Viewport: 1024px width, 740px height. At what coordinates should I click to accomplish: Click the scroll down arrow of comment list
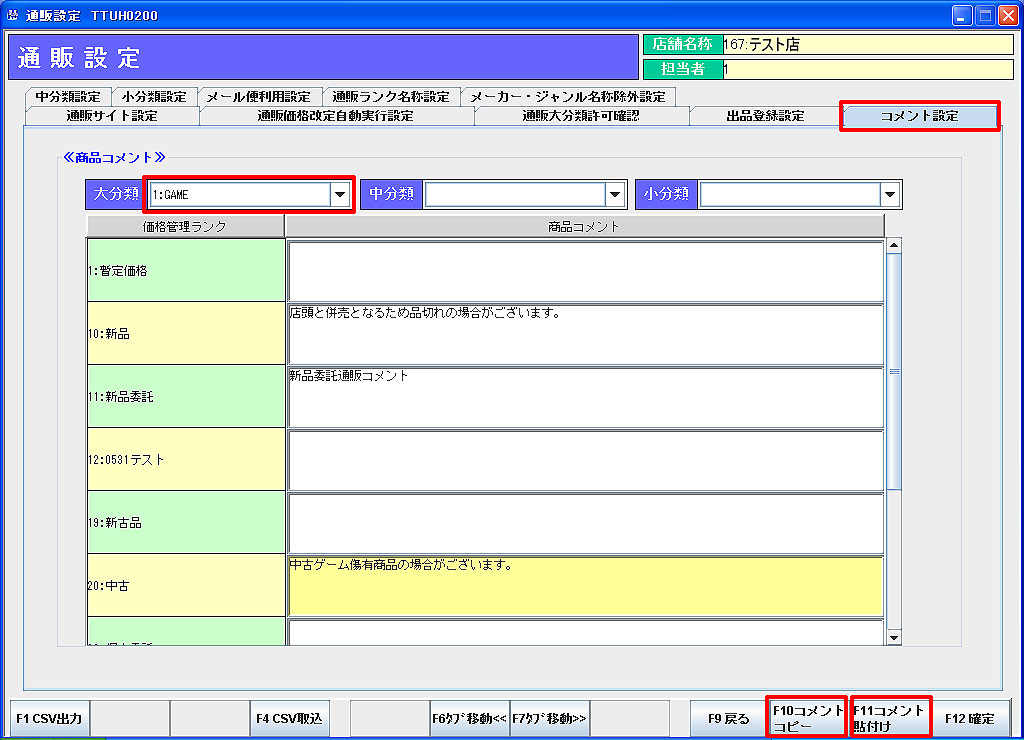[894, 637]
